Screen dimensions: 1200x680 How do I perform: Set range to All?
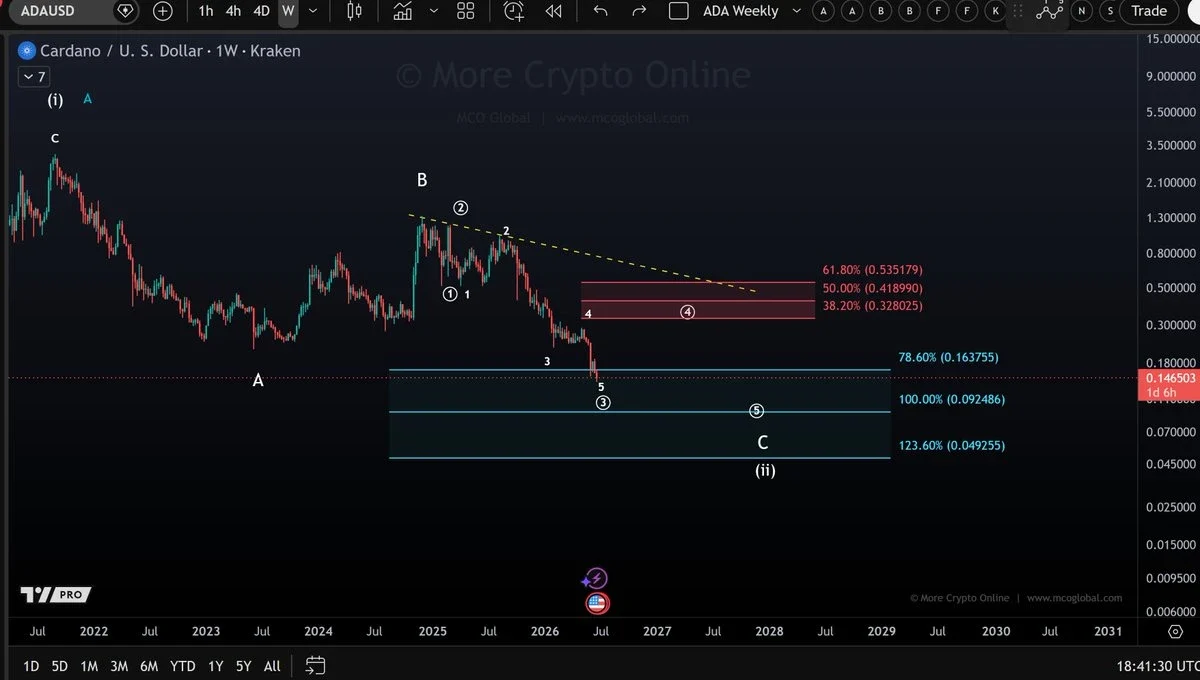pyautogui.click(x=272, y=666)
